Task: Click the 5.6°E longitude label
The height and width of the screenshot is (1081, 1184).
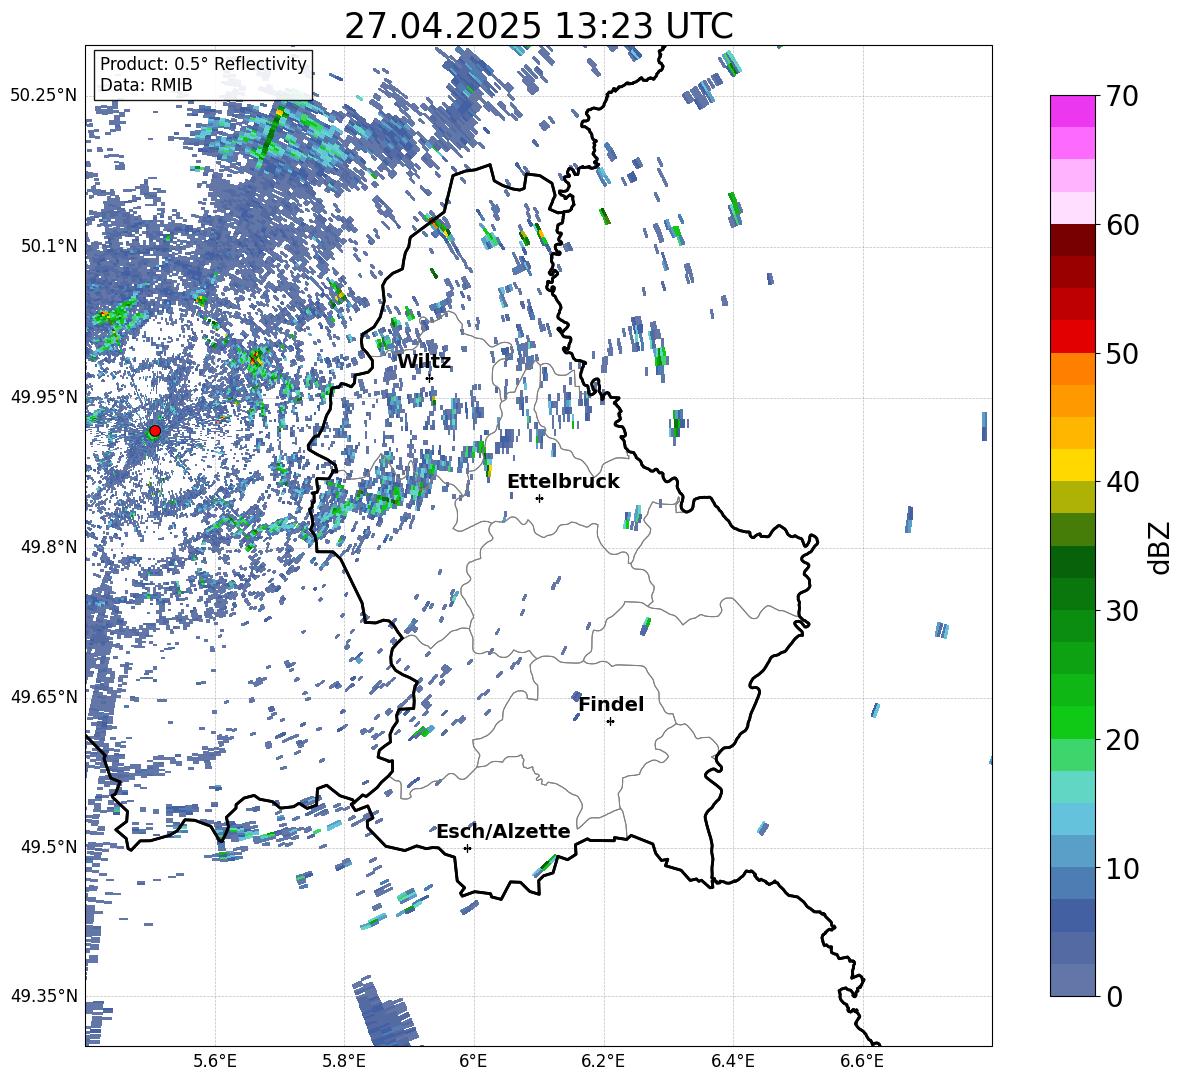Action: click(215, 1061)
